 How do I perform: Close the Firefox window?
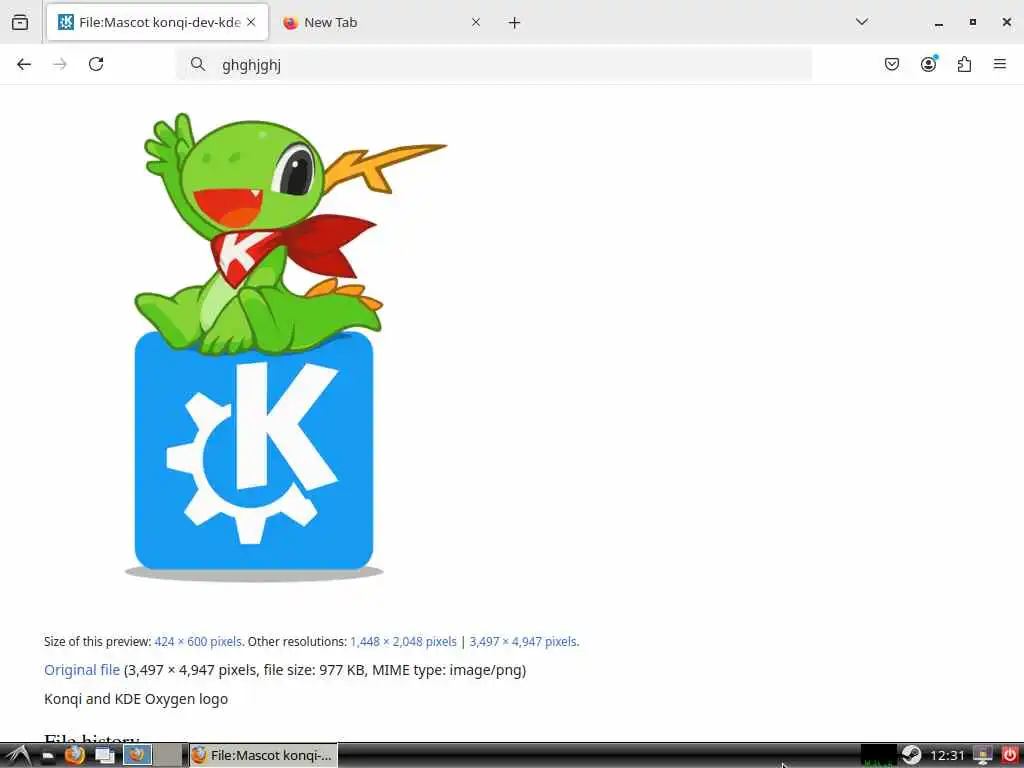[1007, 22]
